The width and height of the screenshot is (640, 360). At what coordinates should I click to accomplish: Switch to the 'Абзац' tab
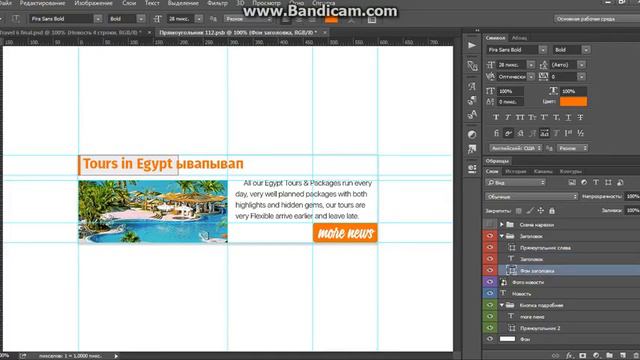coord(519,38)
